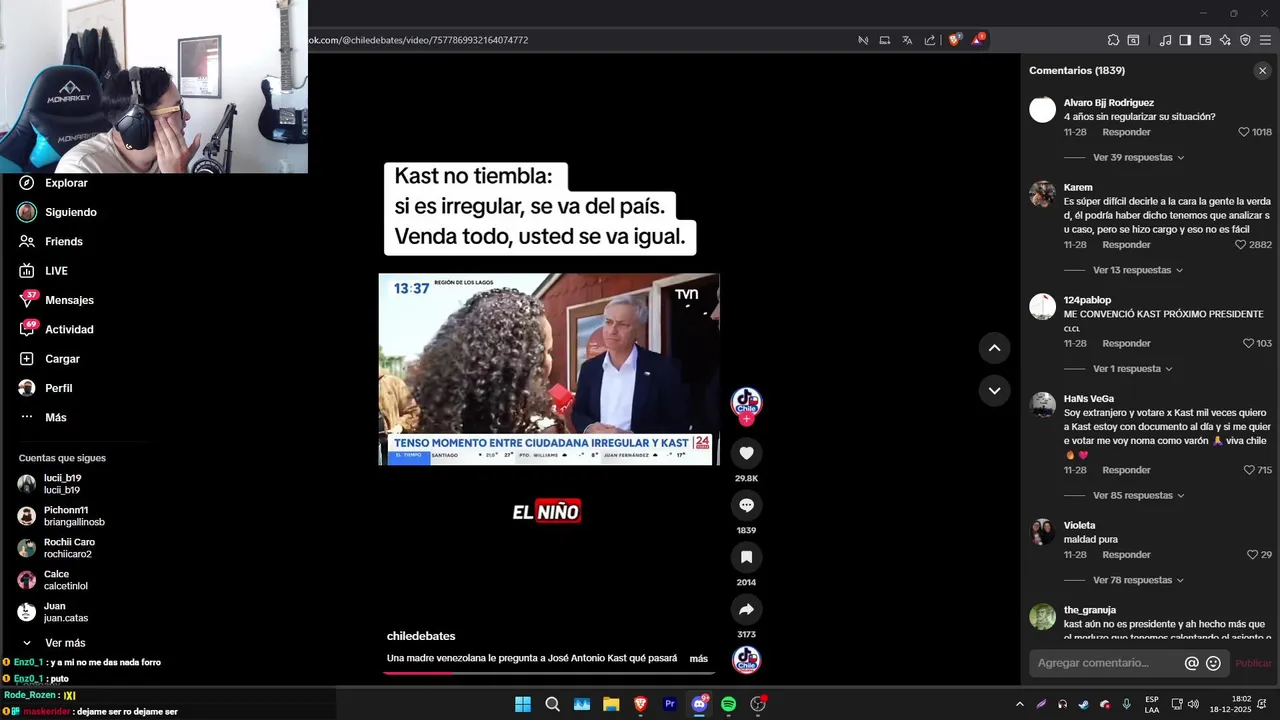Open Leo AI sparkle icon
Screen dimensions: 1280x720
[x=1225, y=40]
